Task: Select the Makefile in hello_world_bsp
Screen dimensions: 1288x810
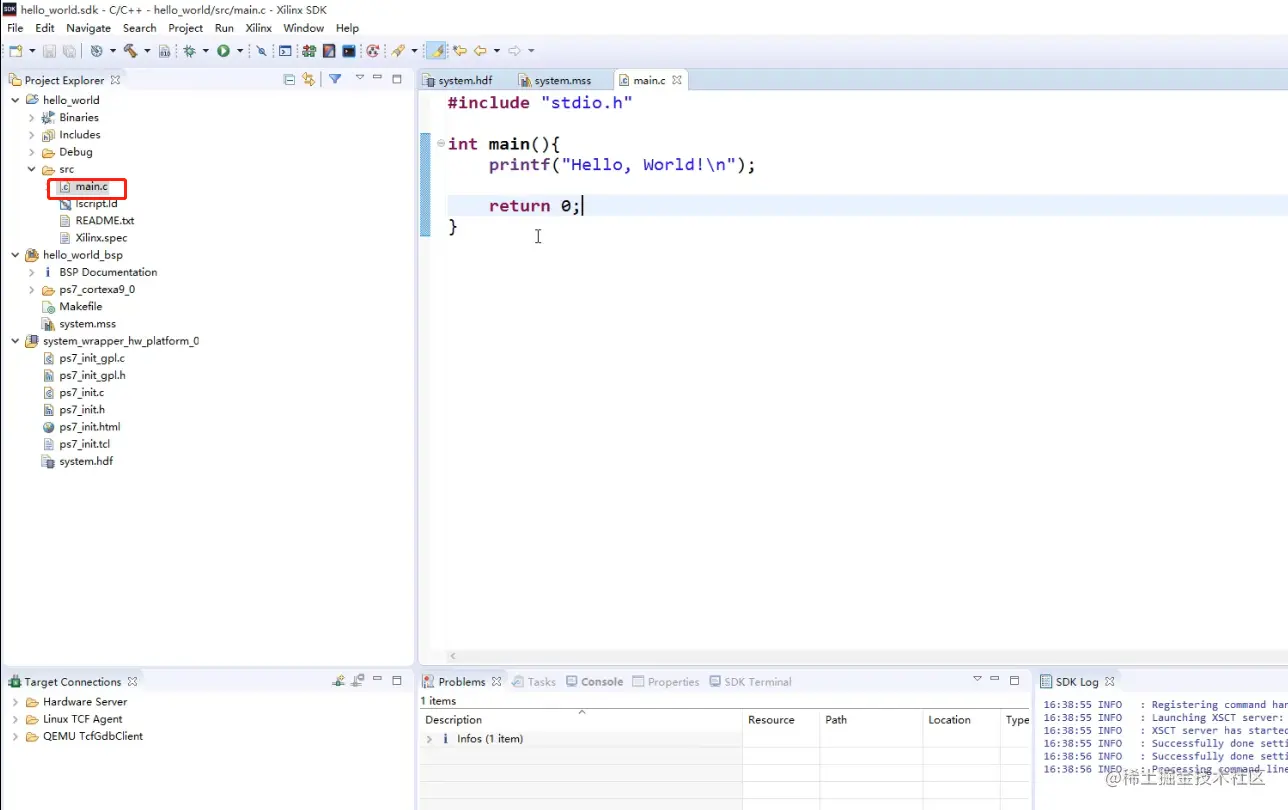Action: click(80, 307)
